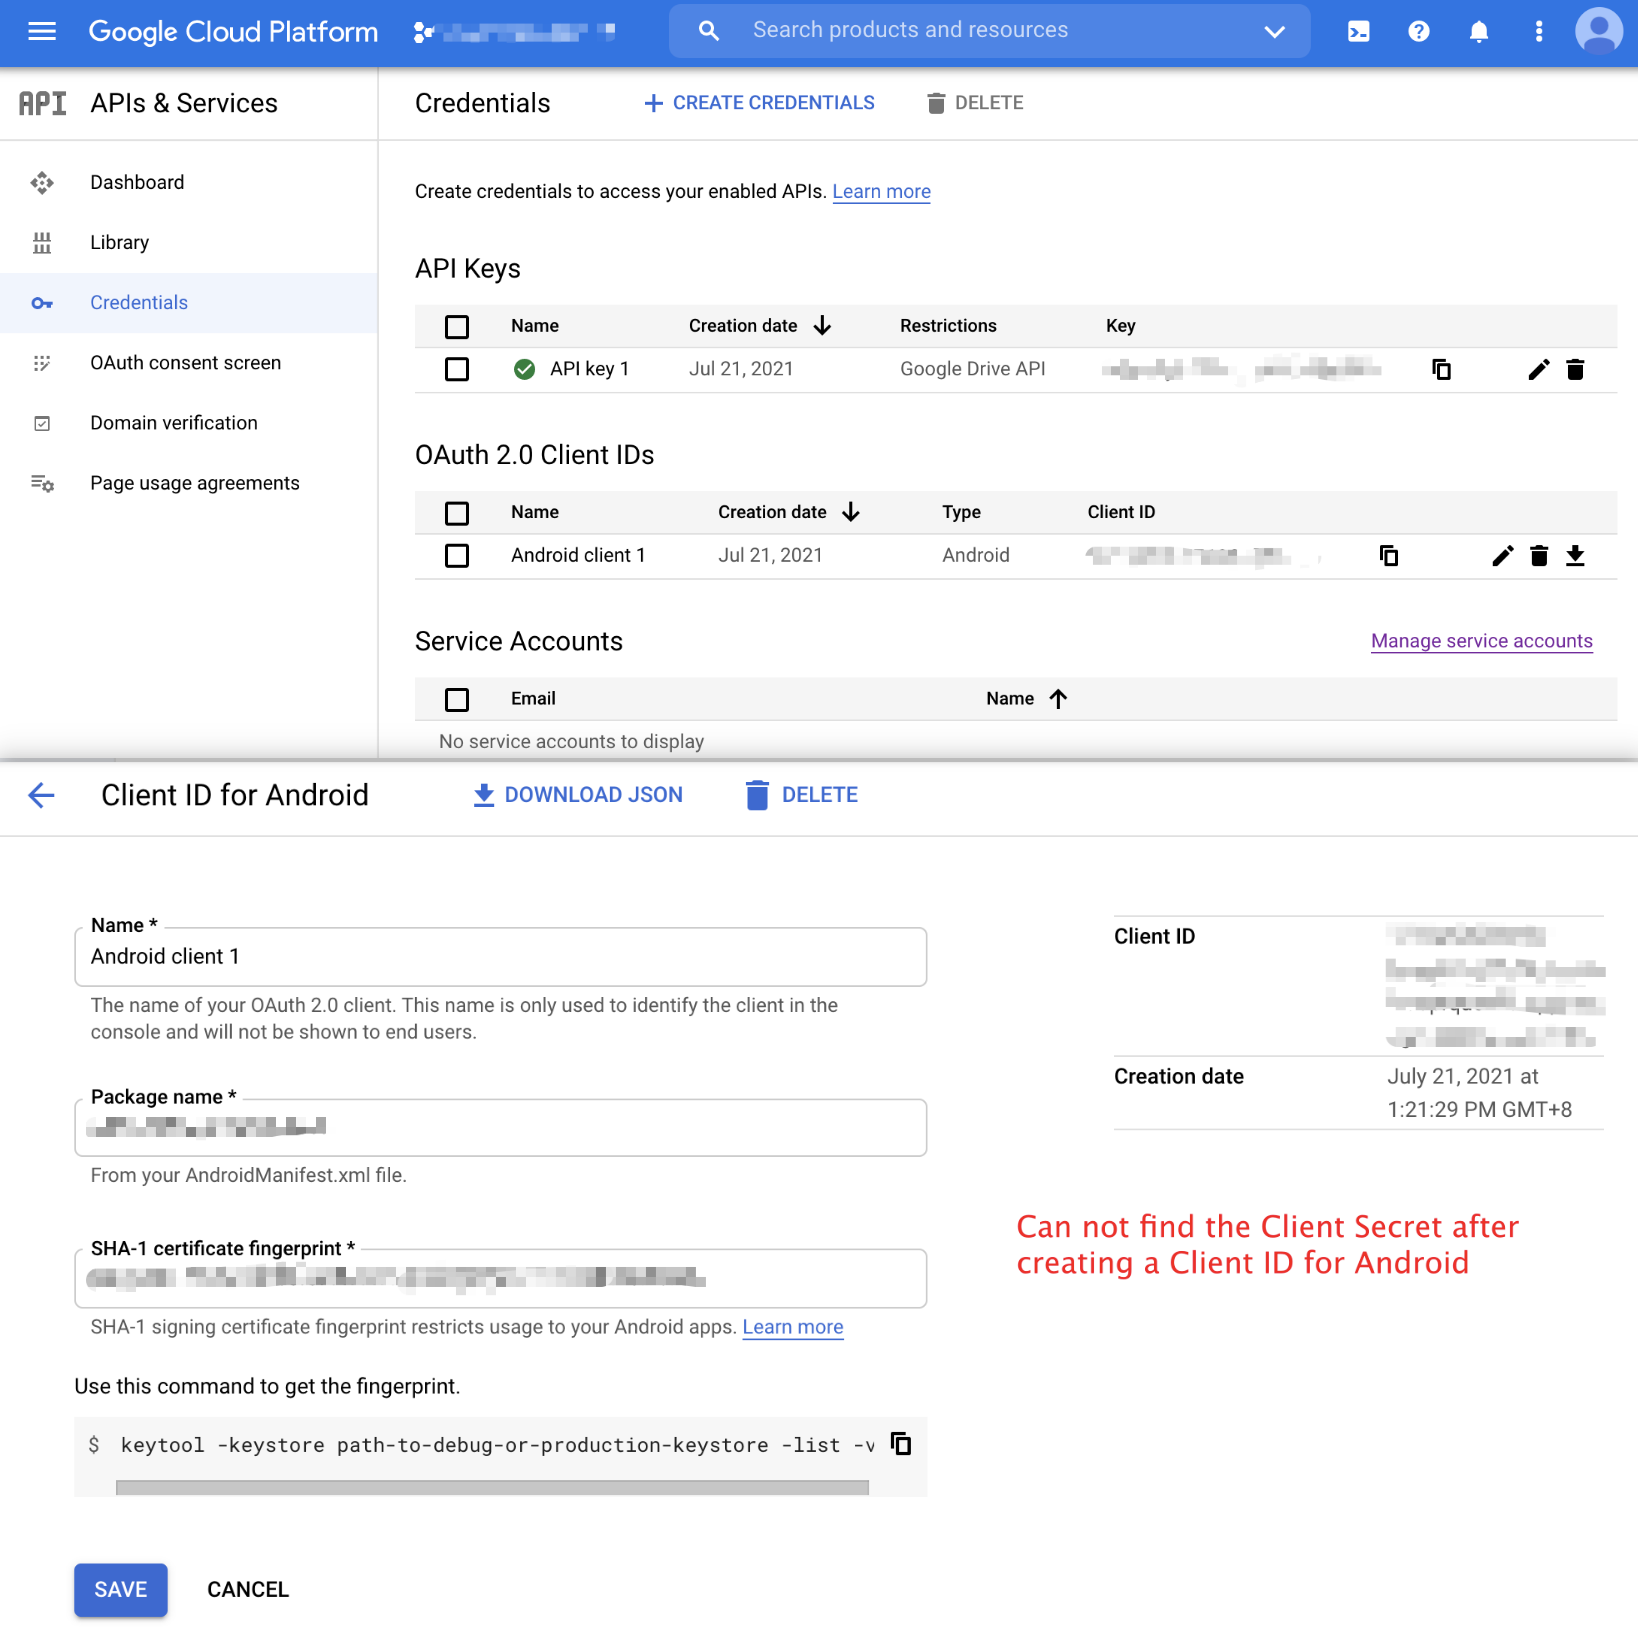Screen dimensions: 1638x1628
Task: Activate Cloud Shell icon in top bar
Action: coord(1358,31)
